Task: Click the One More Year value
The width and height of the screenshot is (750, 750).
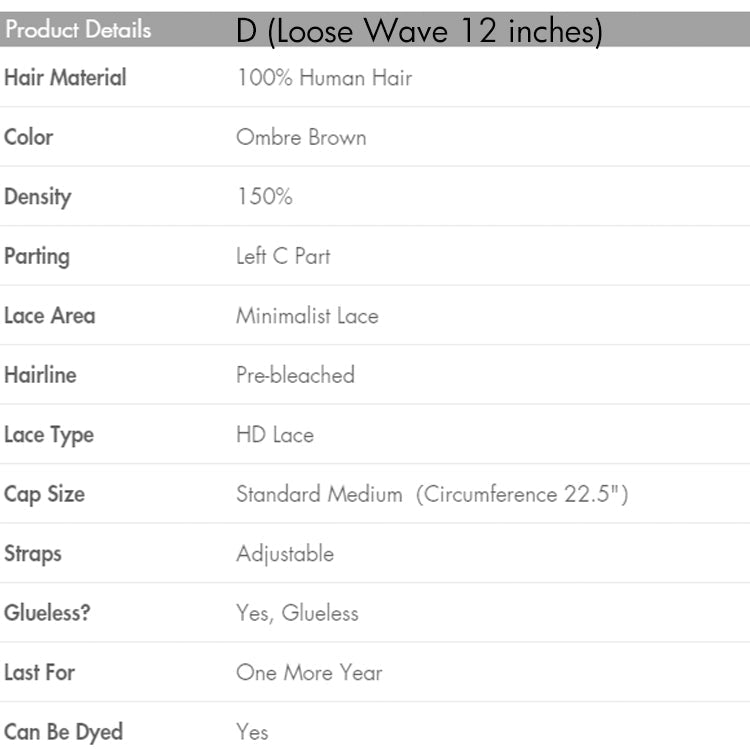Action: click(309, 672)
